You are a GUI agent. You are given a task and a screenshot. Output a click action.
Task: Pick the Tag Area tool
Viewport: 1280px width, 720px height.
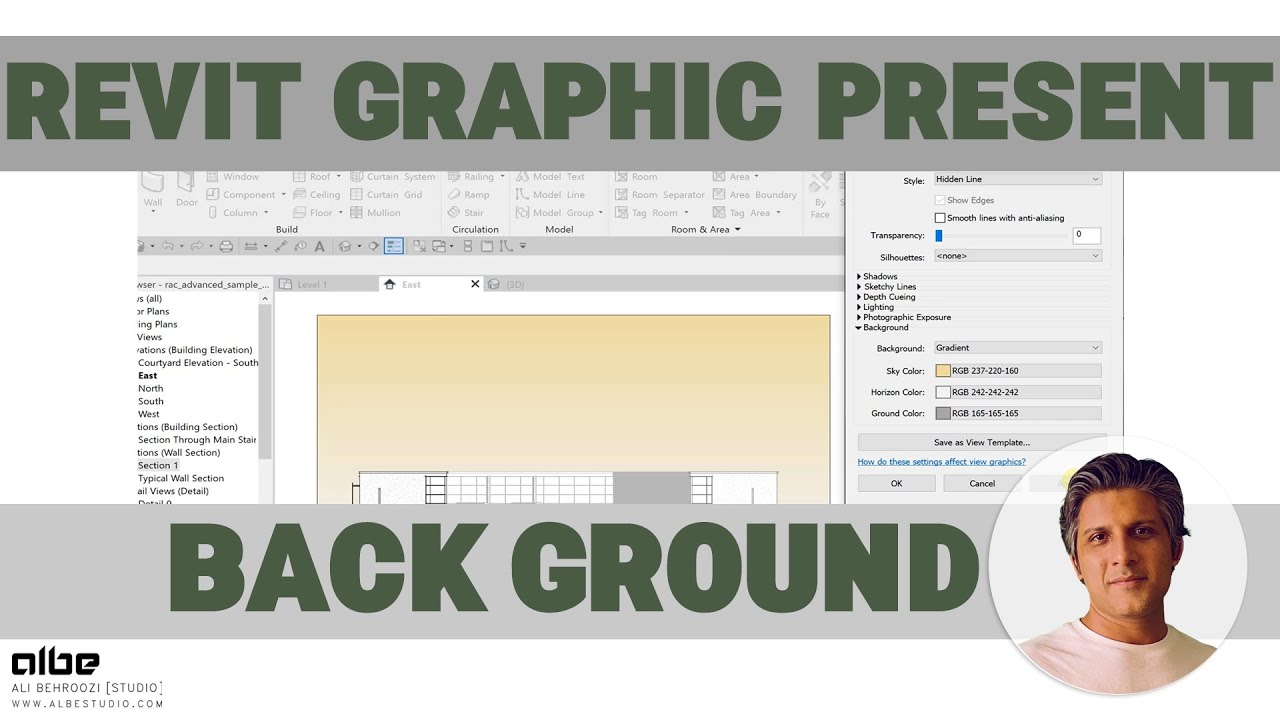746,213
